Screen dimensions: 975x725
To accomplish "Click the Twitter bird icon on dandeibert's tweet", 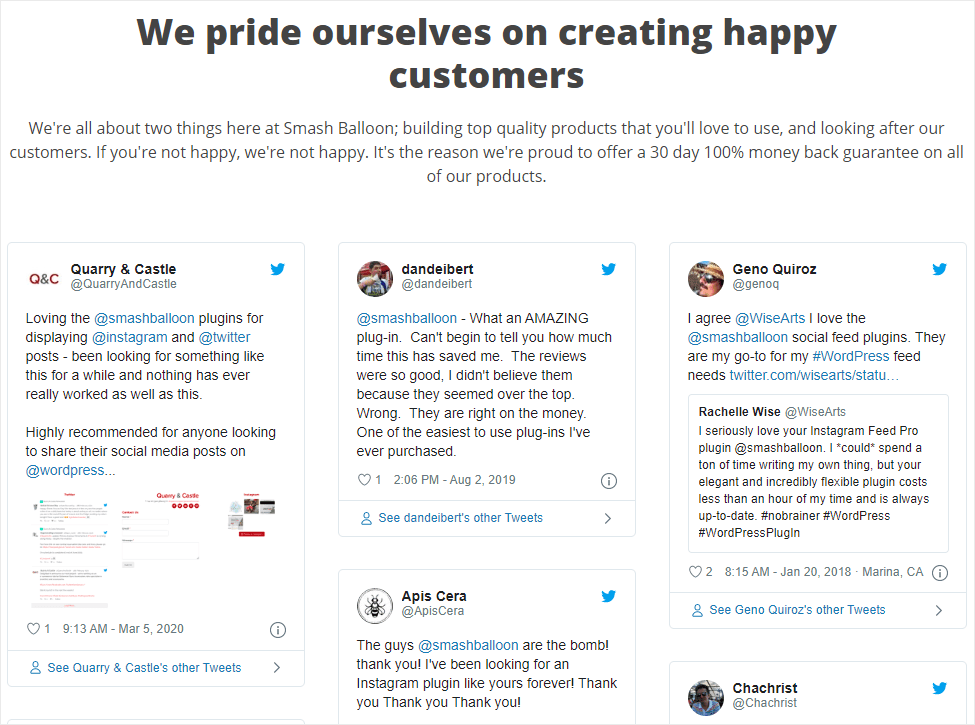I will 608,268.
